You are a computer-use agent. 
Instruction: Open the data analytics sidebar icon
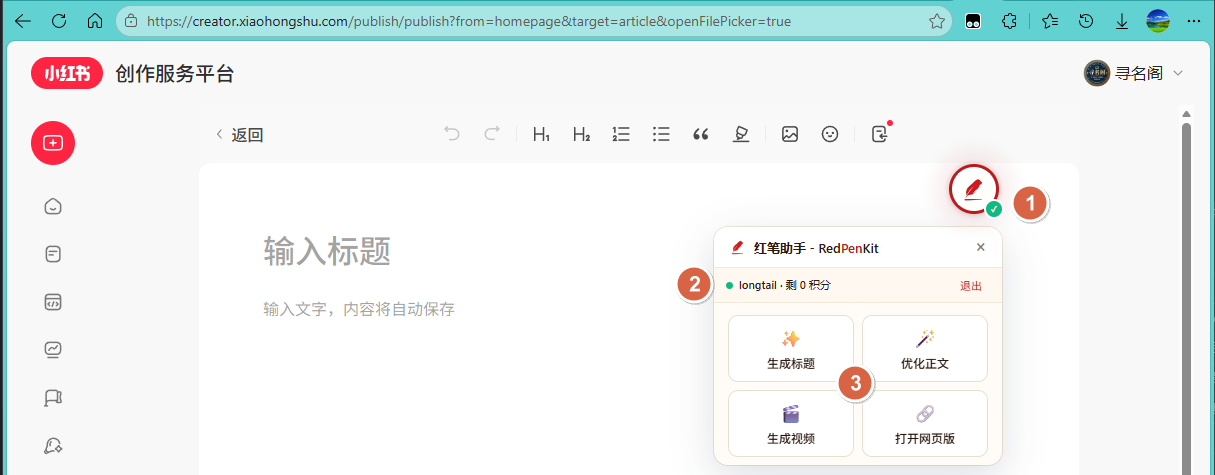(53, 350)
